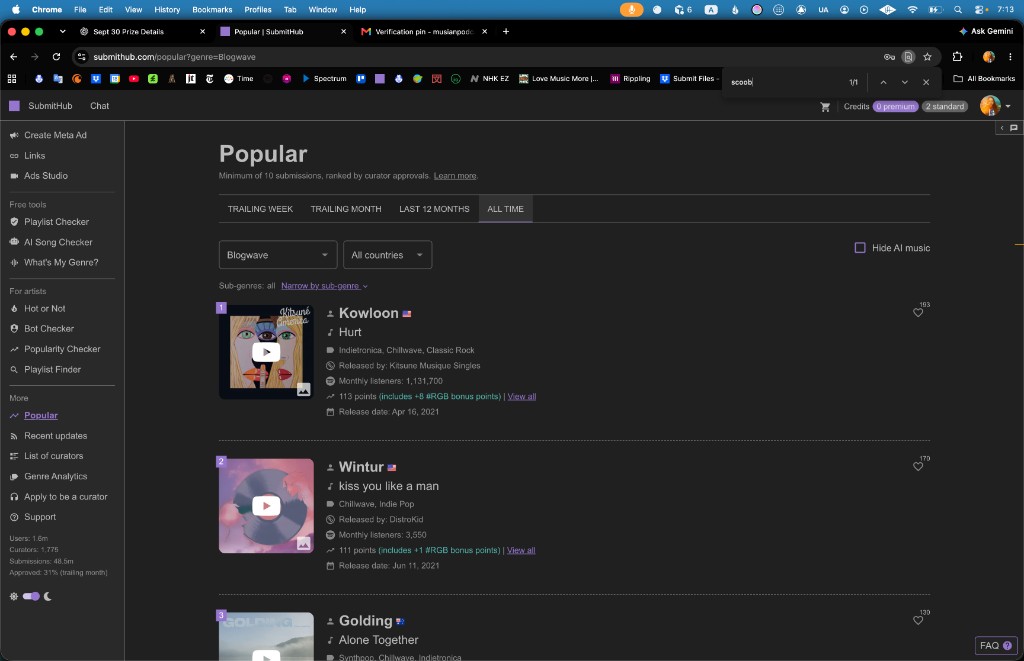The height and width of the screenshot is (661, 1024).
Task: Open View all for Wintur points
Action: pos(521,551)
